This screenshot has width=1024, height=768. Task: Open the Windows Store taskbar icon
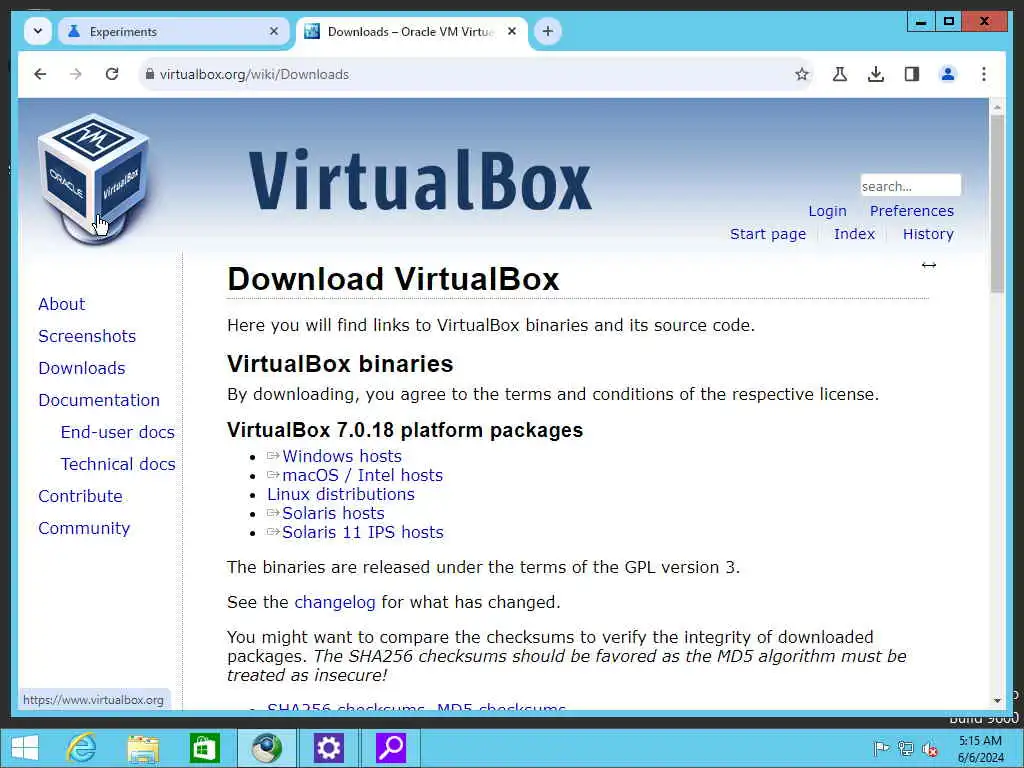(x=204, y=748)
